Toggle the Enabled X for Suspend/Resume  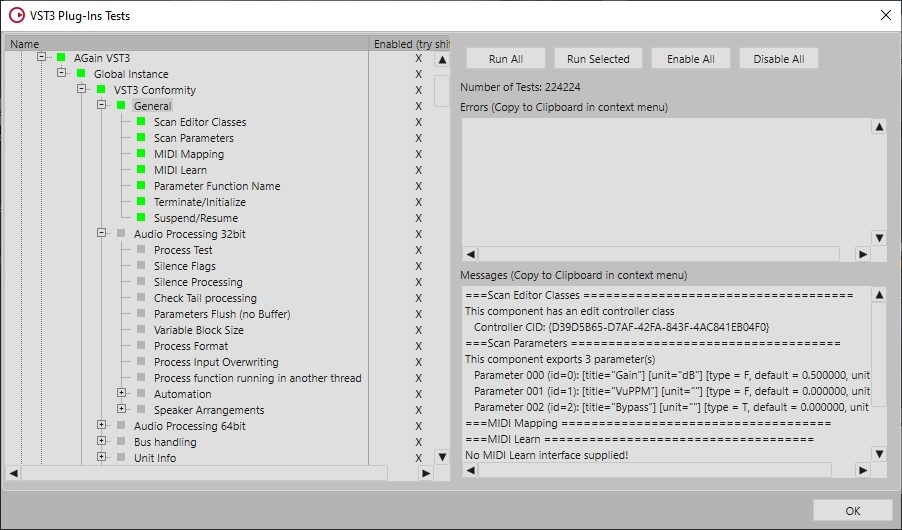tap(418, 218)
